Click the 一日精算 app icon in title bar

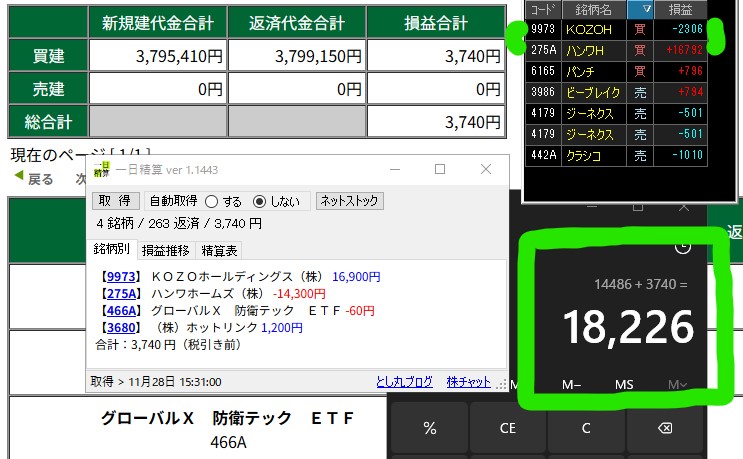(100, 170)
